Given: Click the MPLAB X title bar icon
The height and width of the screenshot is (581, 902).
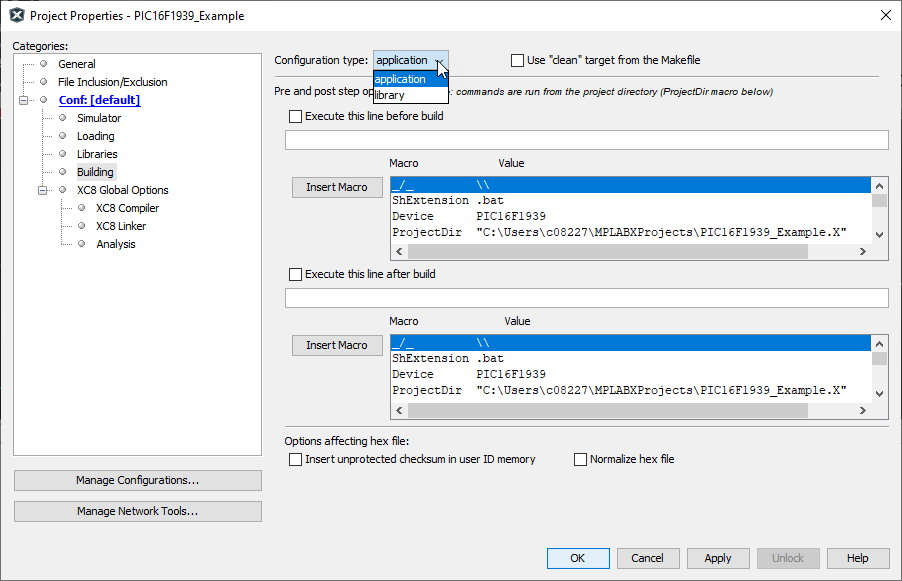Looking at the screenshot, I should [16, 16].
